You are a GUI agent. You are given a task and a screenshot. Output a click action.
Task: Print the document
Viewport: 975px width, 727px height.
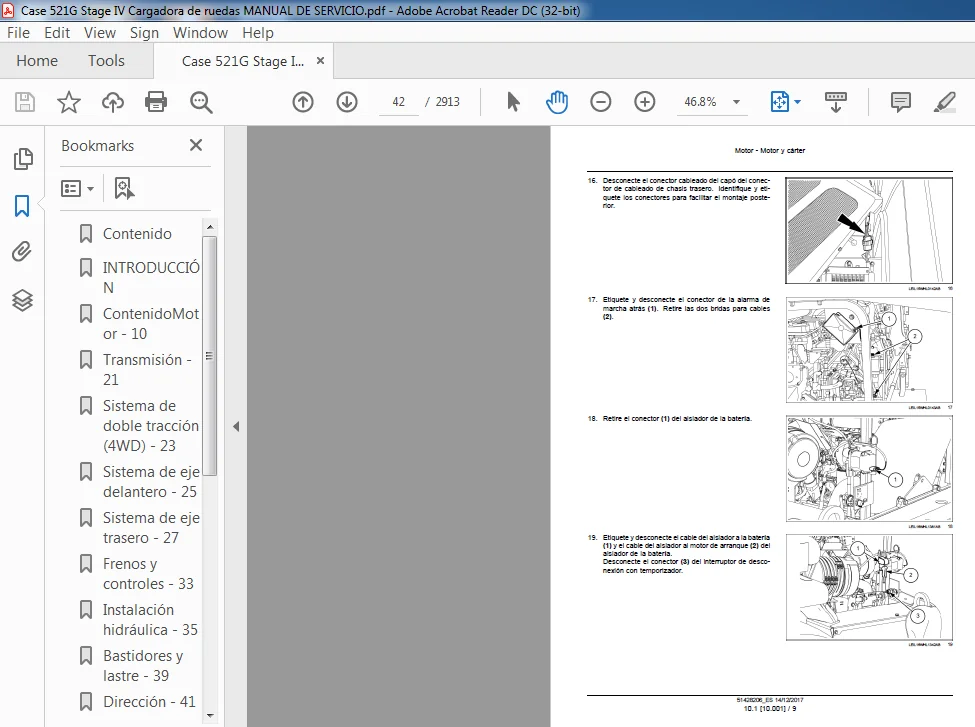click(155, 101)
